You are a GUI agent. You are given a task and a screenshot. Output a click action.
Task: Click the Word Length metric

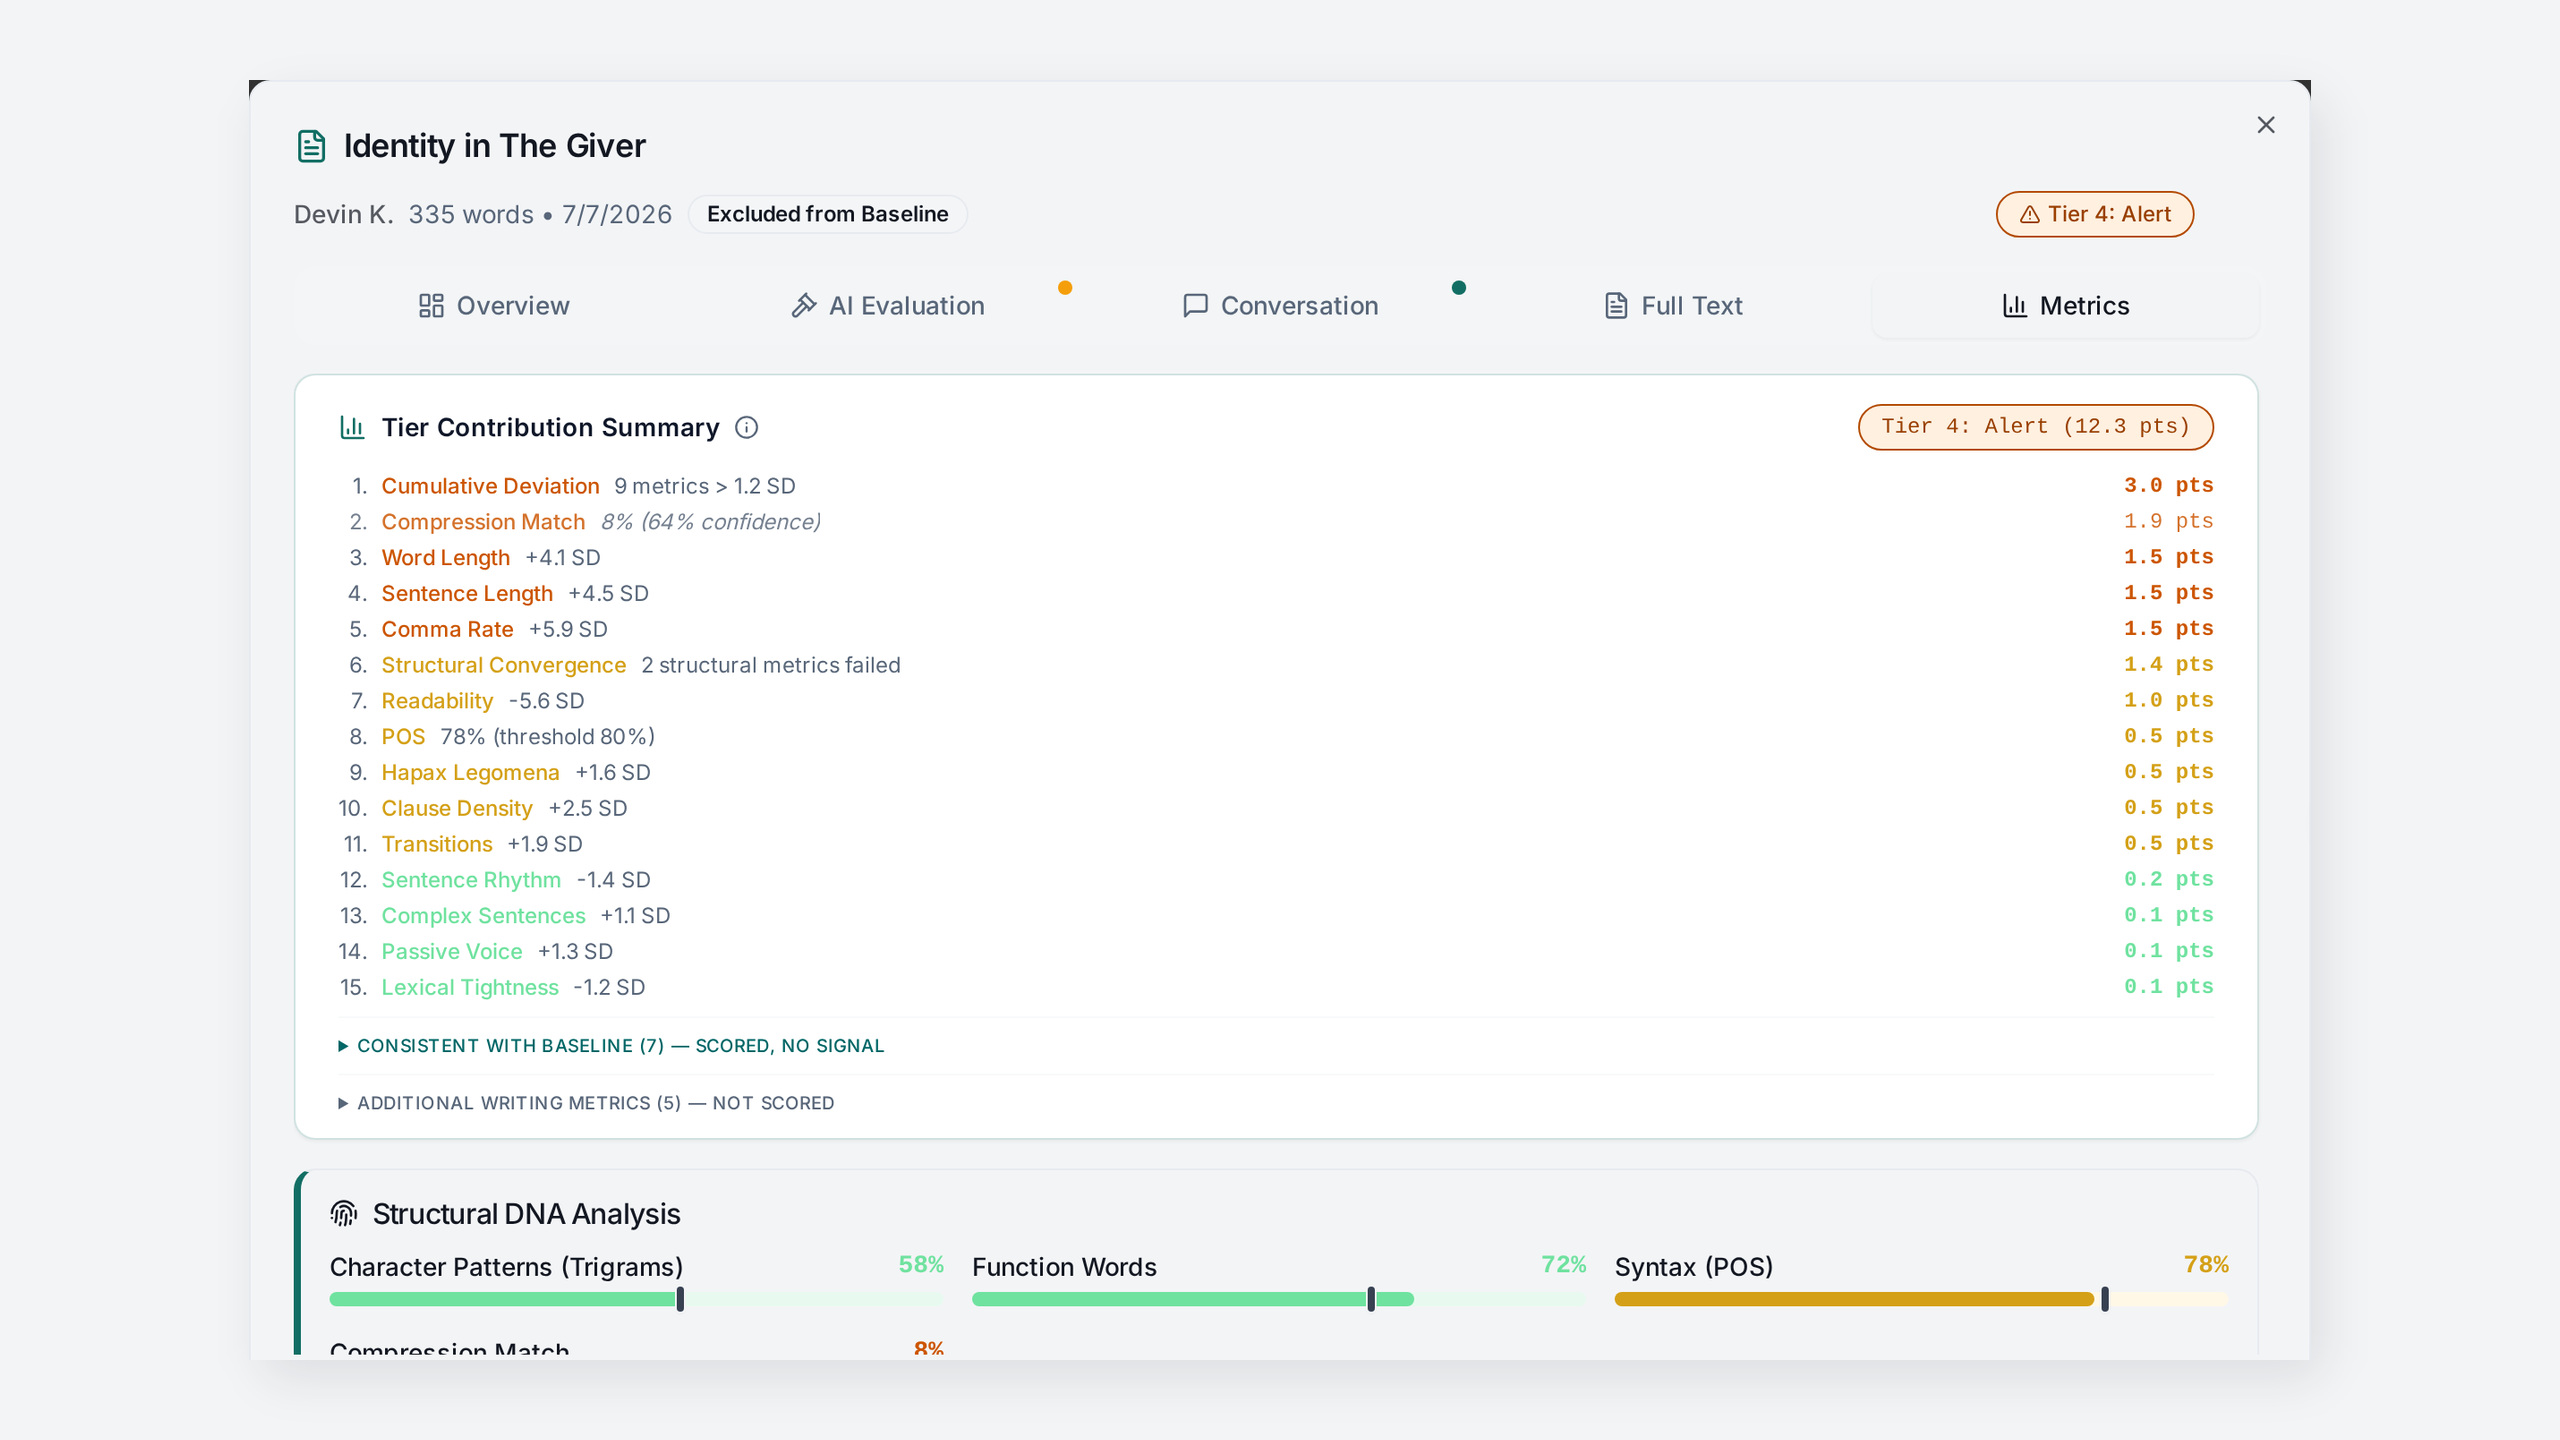coord(445,558)
